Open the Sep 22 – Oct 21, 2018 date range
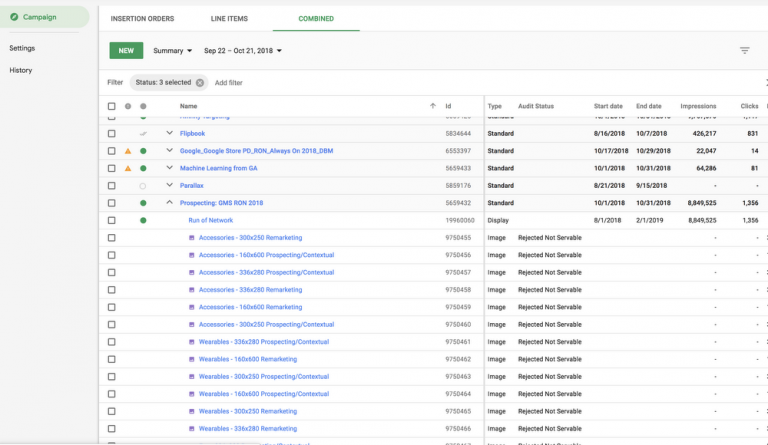 pos(243,51)
